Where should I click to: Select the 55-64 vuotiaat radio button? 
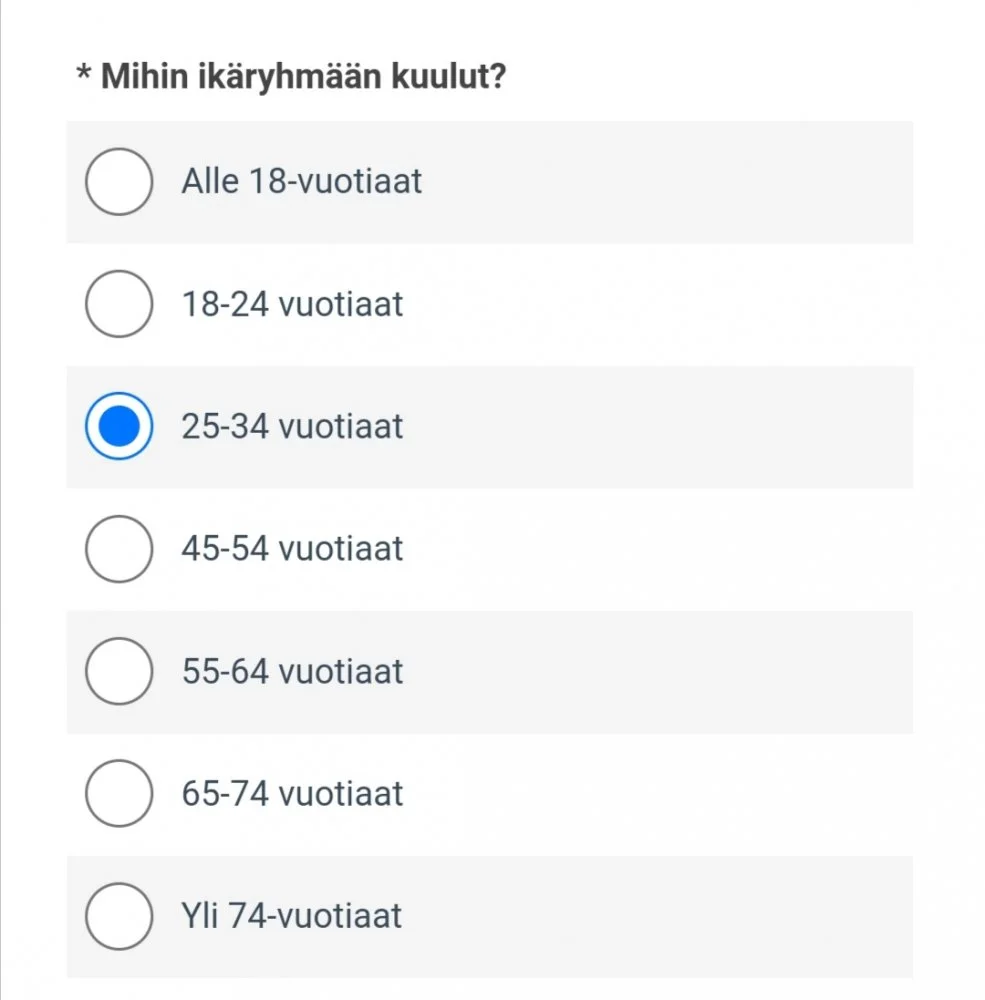pos(119,671)
